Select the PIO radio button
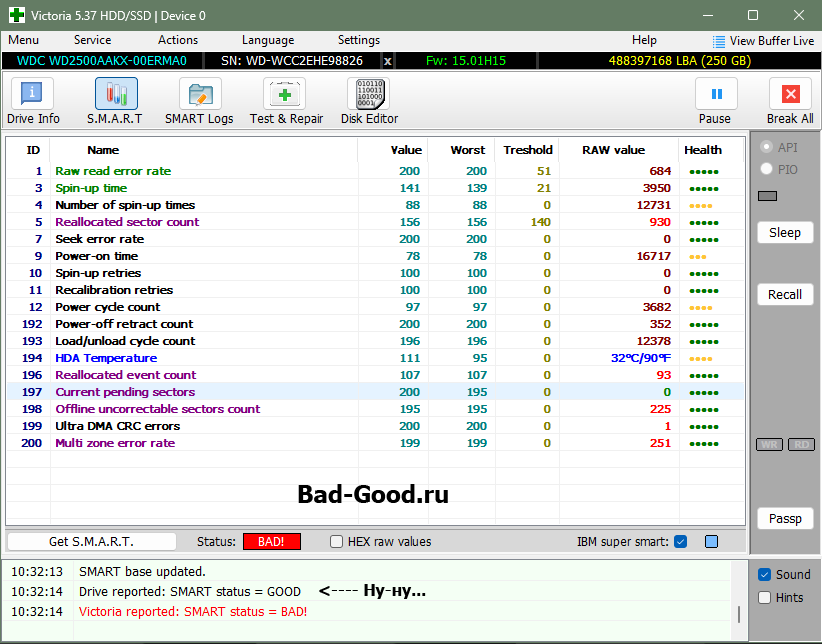This screenshot has height=644, width=822. pos(767,169)
